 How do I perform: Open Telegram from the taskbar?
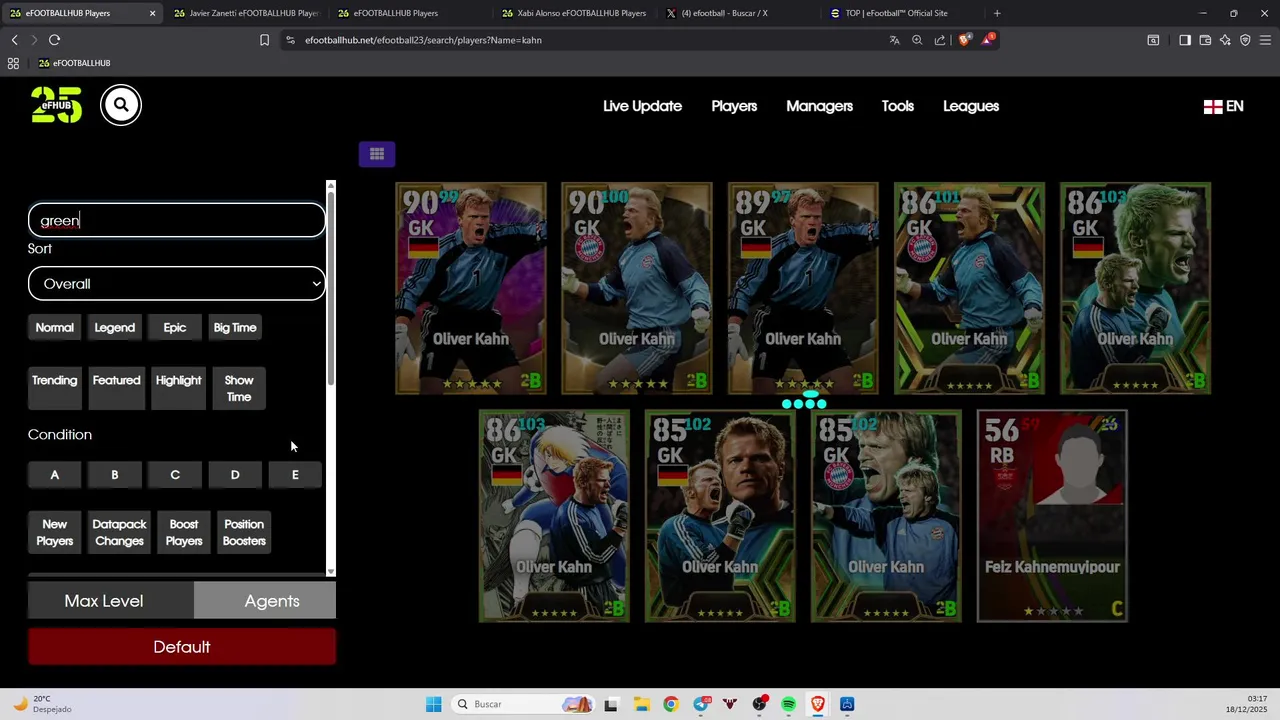[x=701, y=704]
